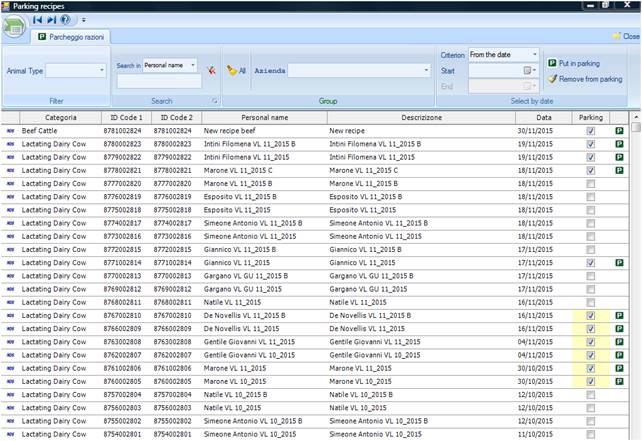Click Put in parking button
The width and height of the screenshot is (642, 441).
pyautogui.click(x=574, y=63)
